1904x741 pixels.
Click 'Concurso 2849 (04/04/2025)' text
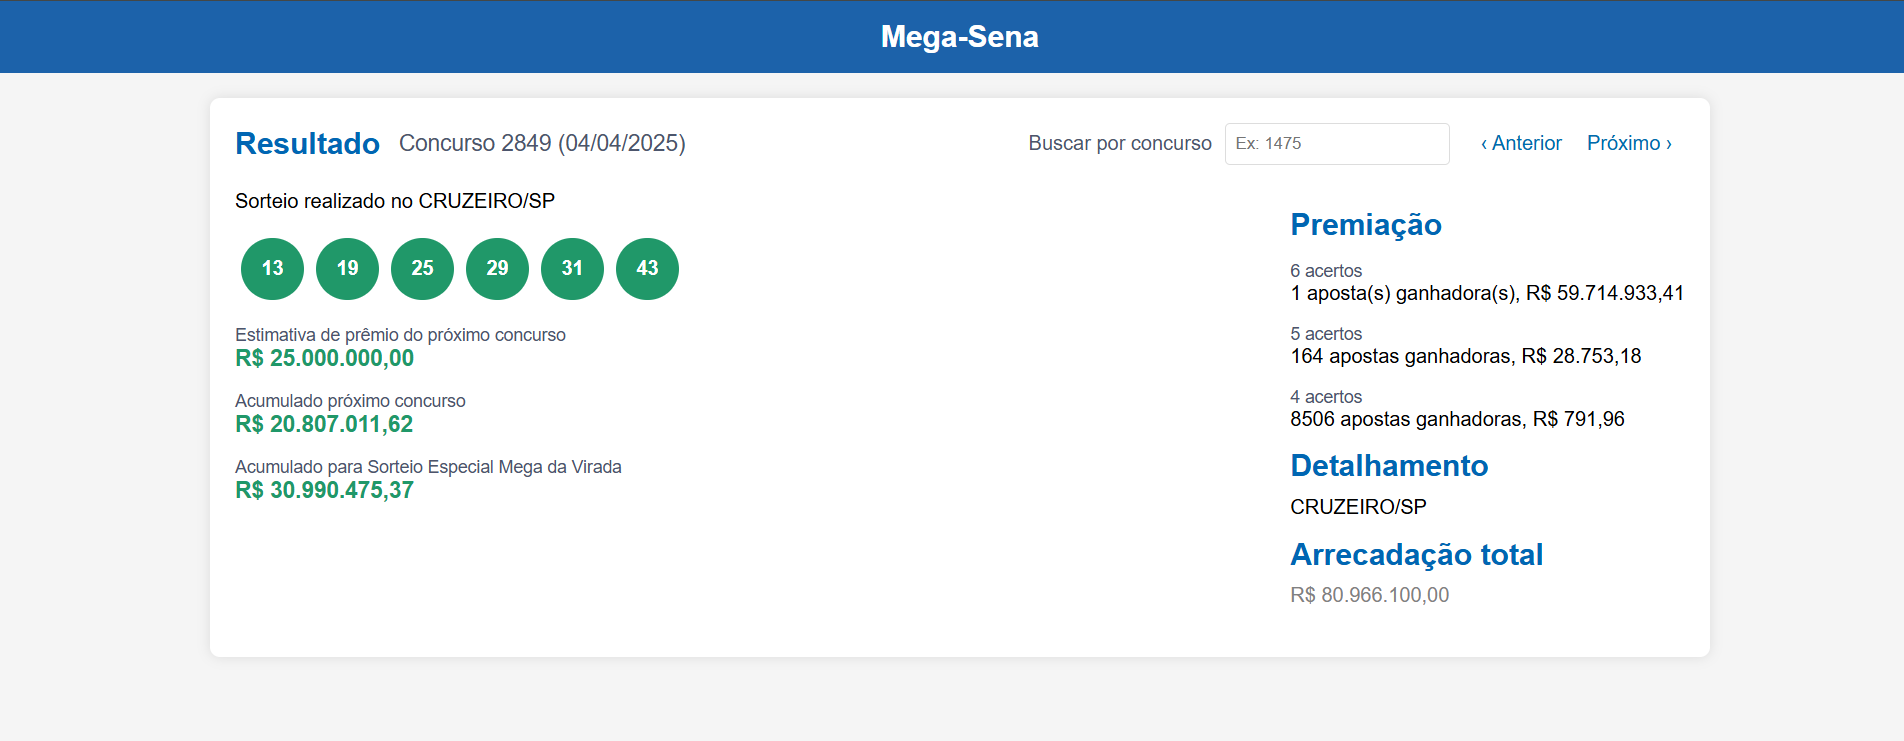tap(542, 143)
